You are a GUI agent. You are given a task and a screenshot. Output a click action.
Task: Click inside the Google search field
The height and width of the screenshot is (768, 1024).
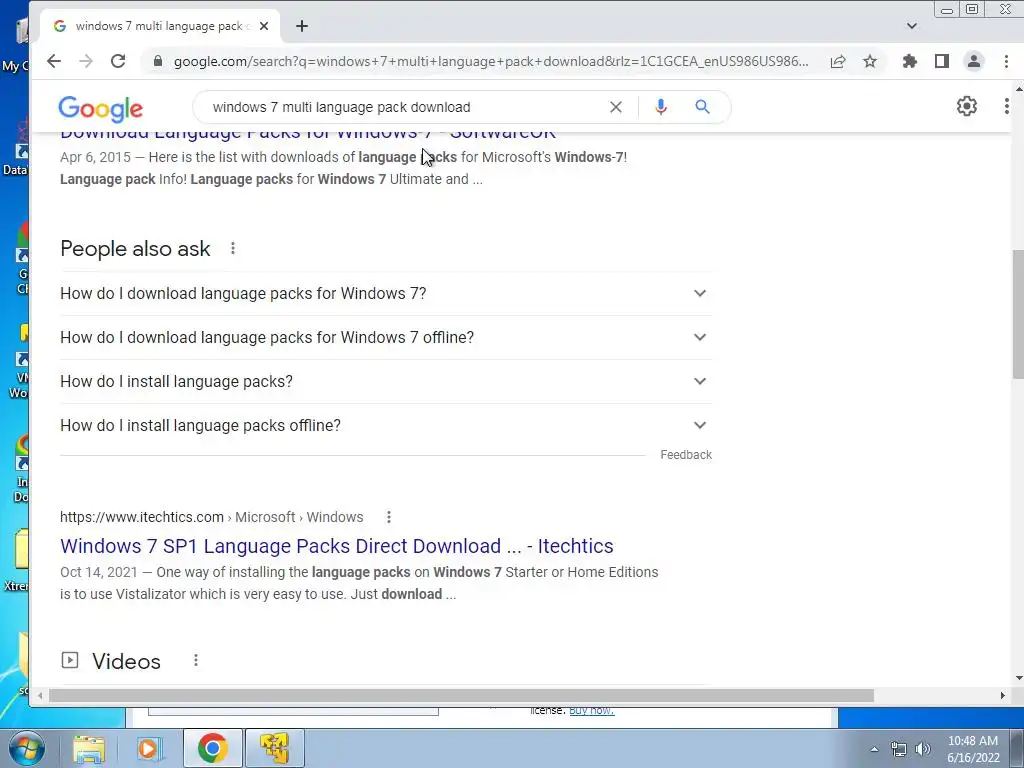point(405,107)
